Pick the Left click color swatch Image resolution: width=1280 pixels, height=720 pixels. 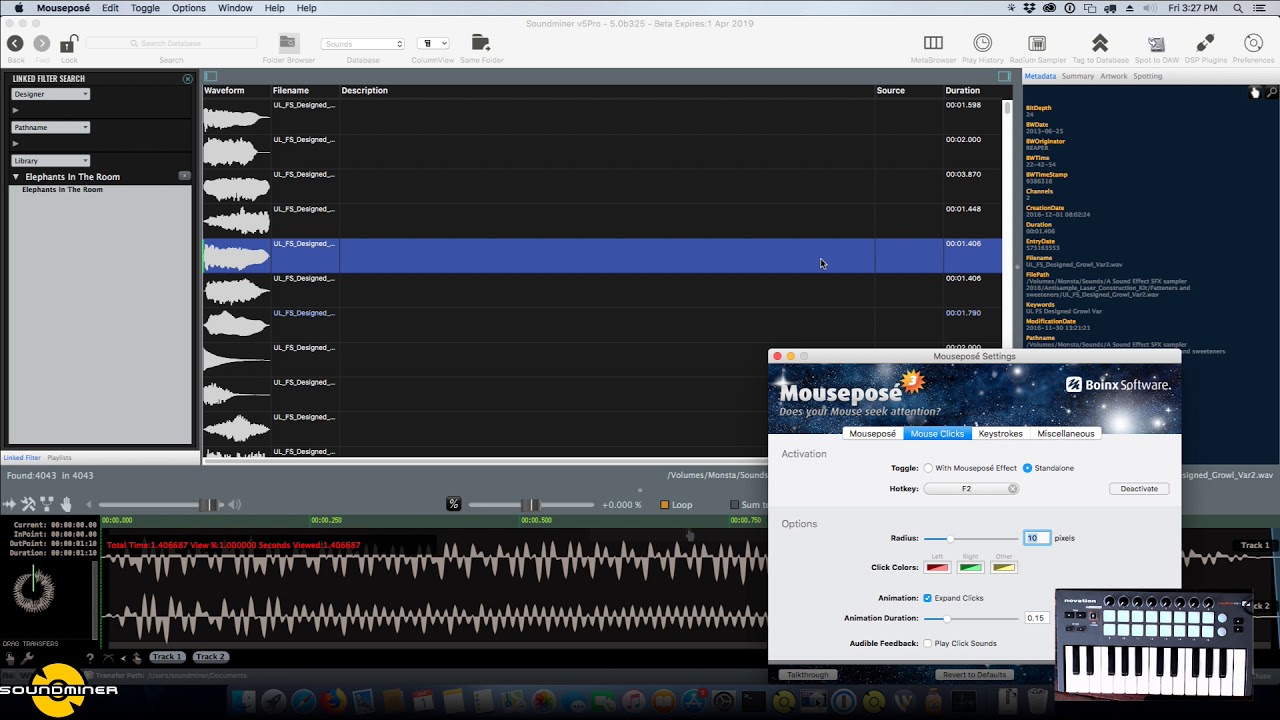coord(937,567)
